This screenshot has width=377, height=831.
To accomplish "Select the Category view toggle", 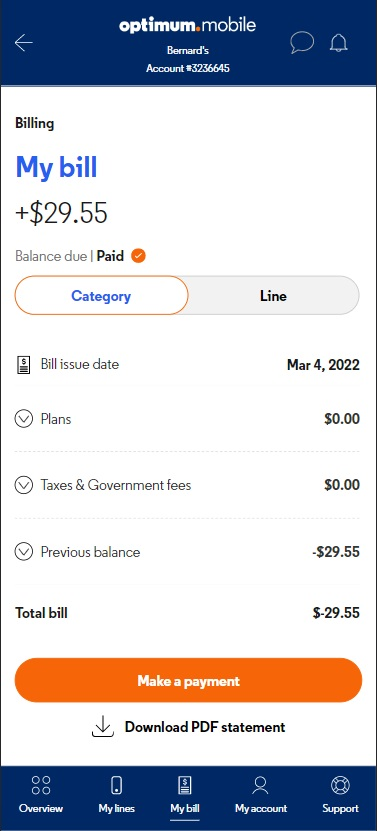I will pyautogui.click(x=101, y=295).
